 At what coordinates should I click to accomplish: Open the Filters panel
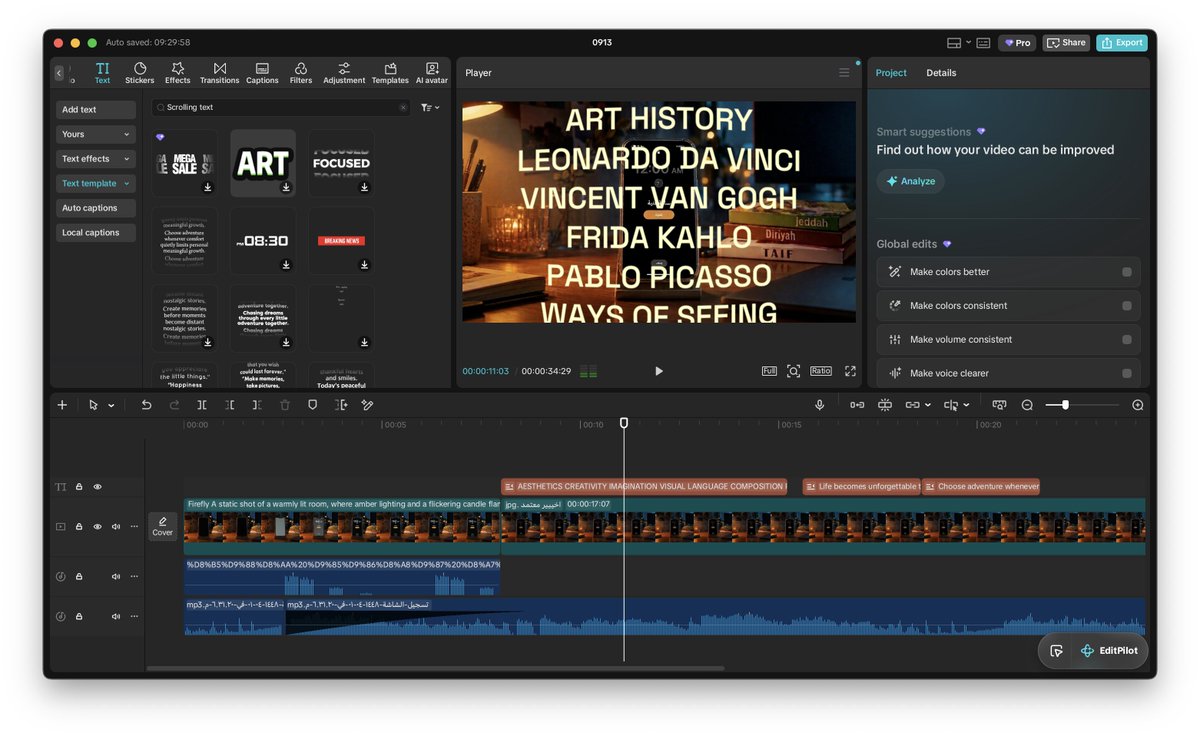[301, 73]
